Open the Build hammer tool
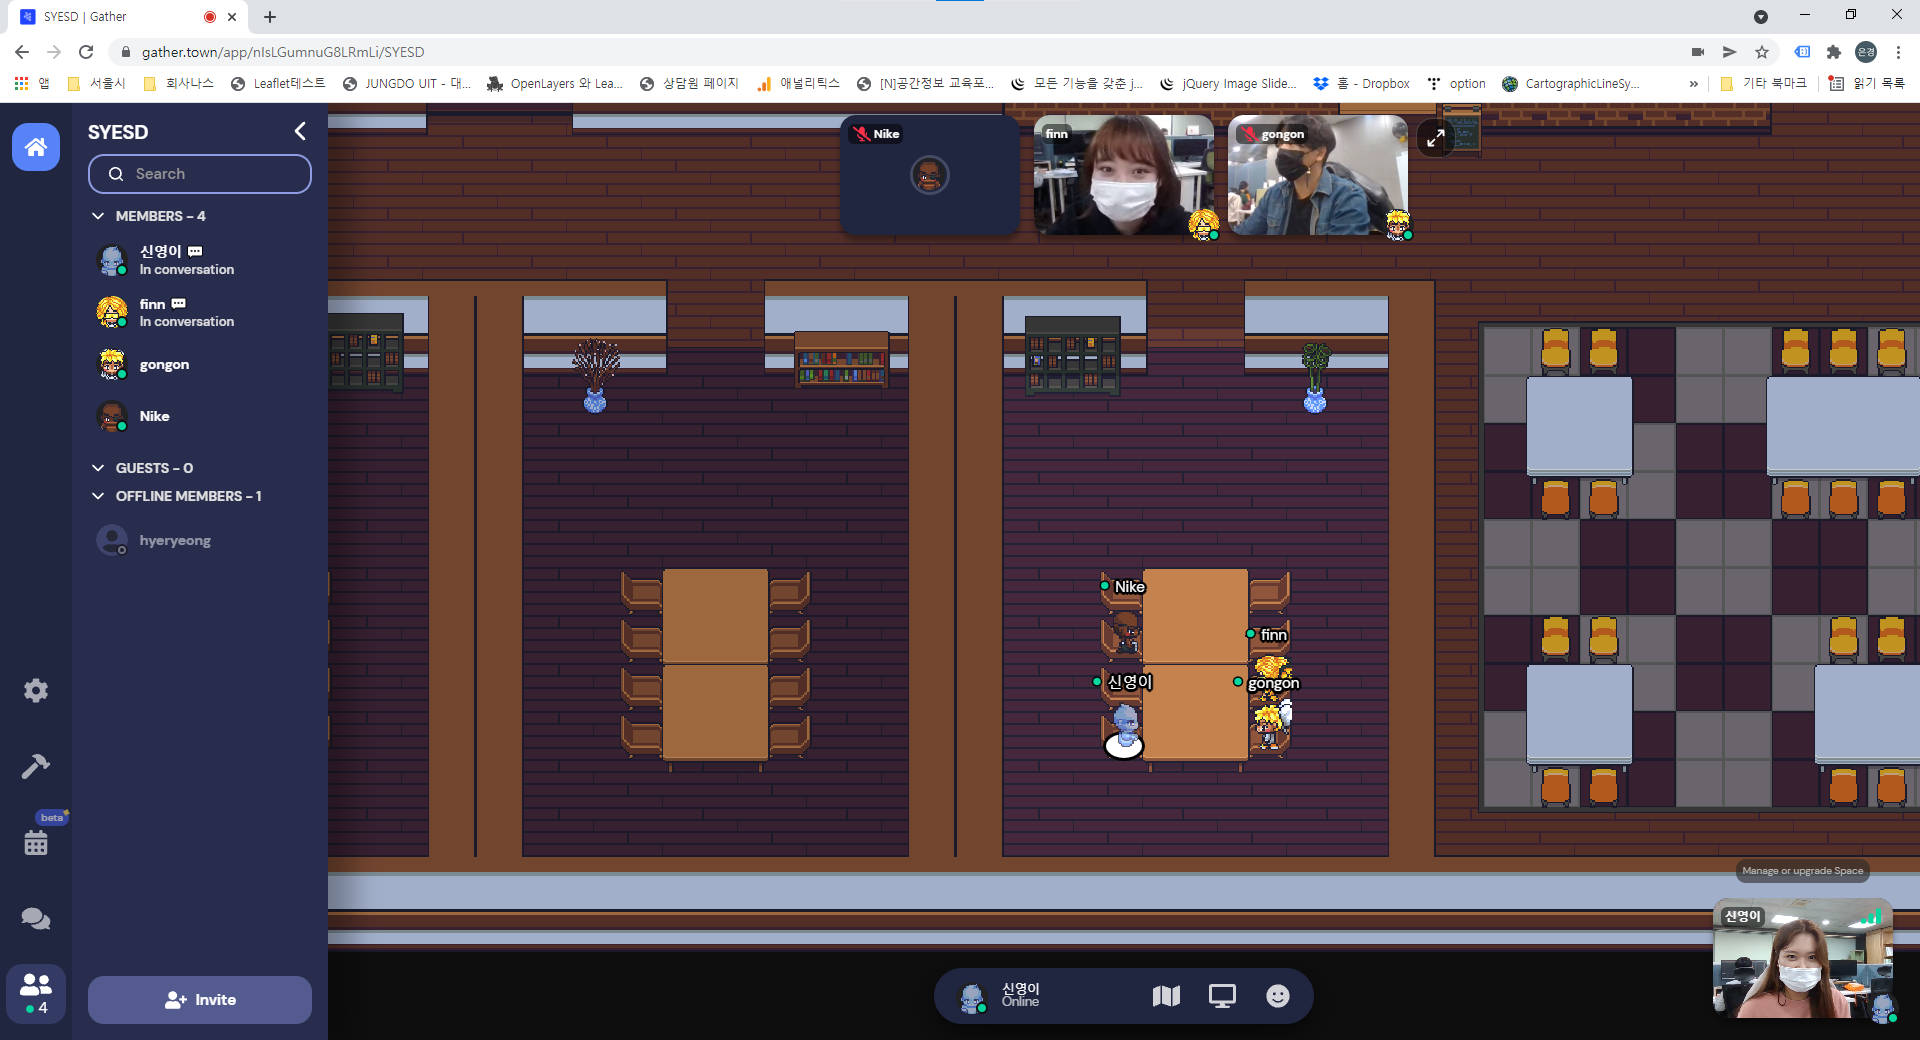 tap(36, 766)
